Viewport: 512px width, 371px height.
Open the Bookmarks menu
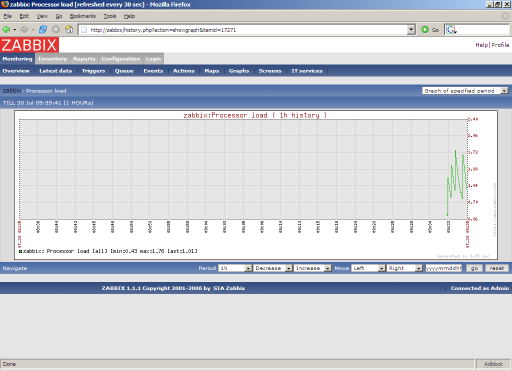pyautogui.click(x=83, y=16)
